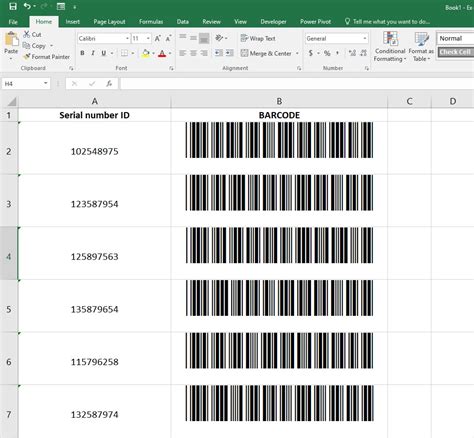Screen dimensions: 474x438
Task: Select cell containing 125897563
Action: click(x=95, y=256)
